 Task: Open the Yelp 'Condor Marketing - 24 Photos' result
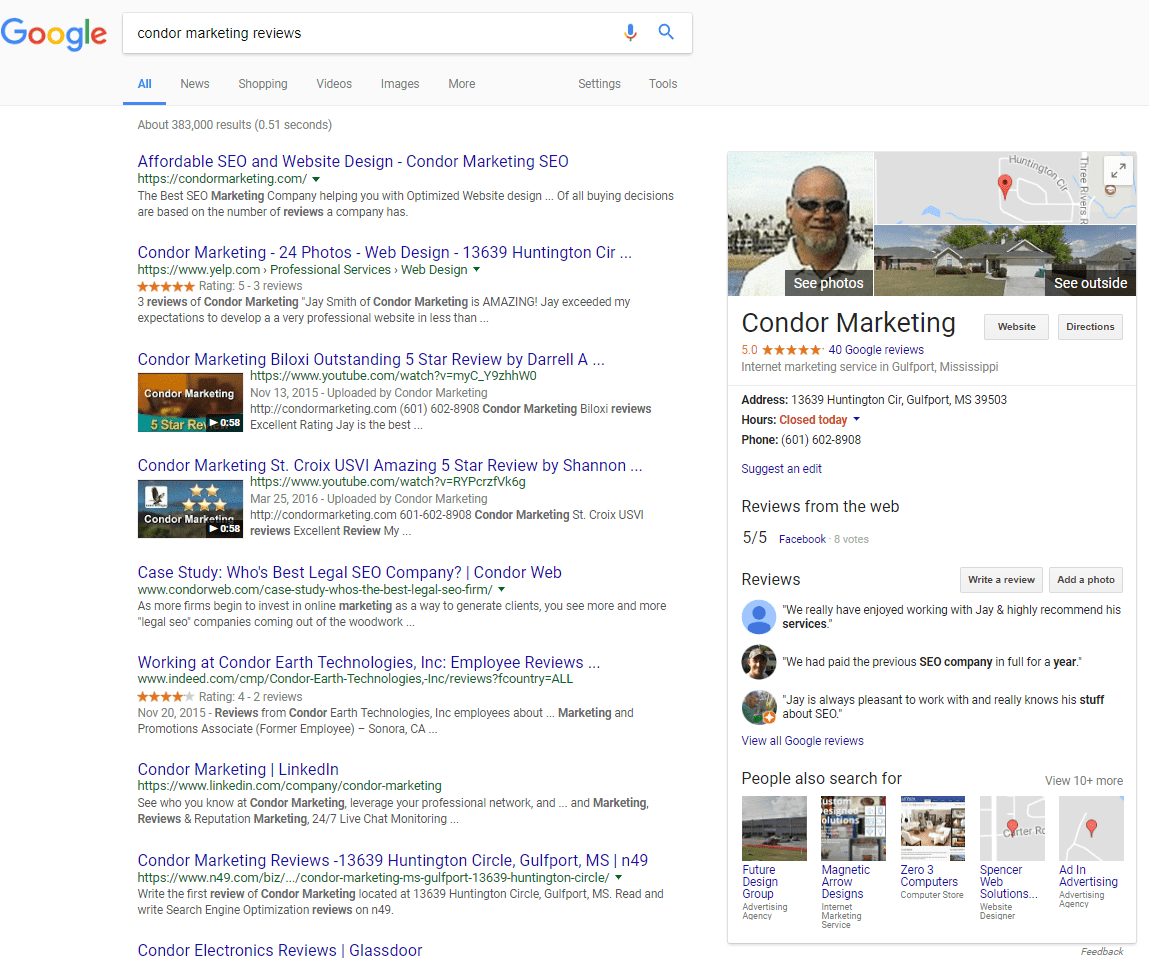click(x=385, y=252)
